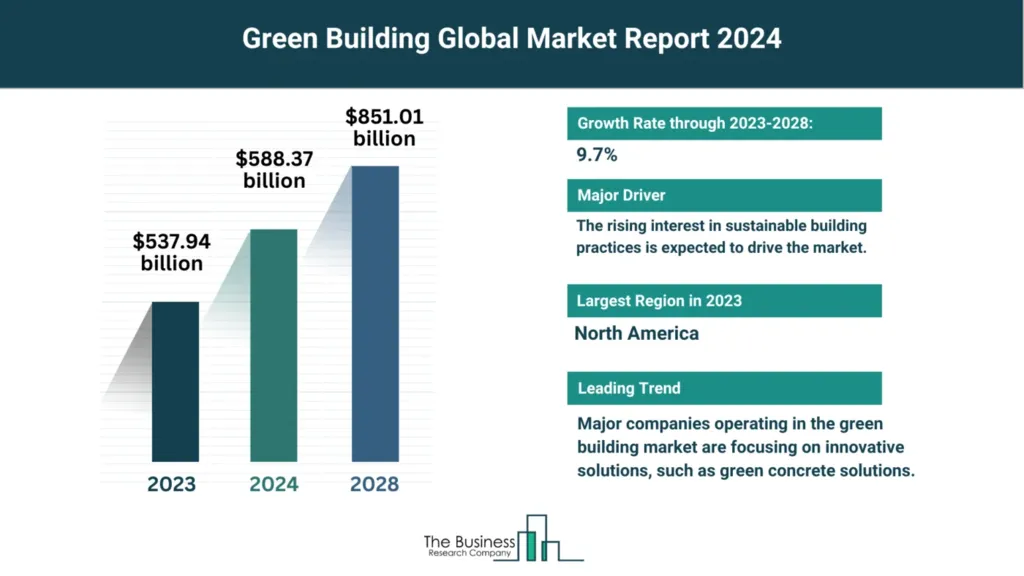
Task: Click the $851.01 billion label
Action: (384, 127)
